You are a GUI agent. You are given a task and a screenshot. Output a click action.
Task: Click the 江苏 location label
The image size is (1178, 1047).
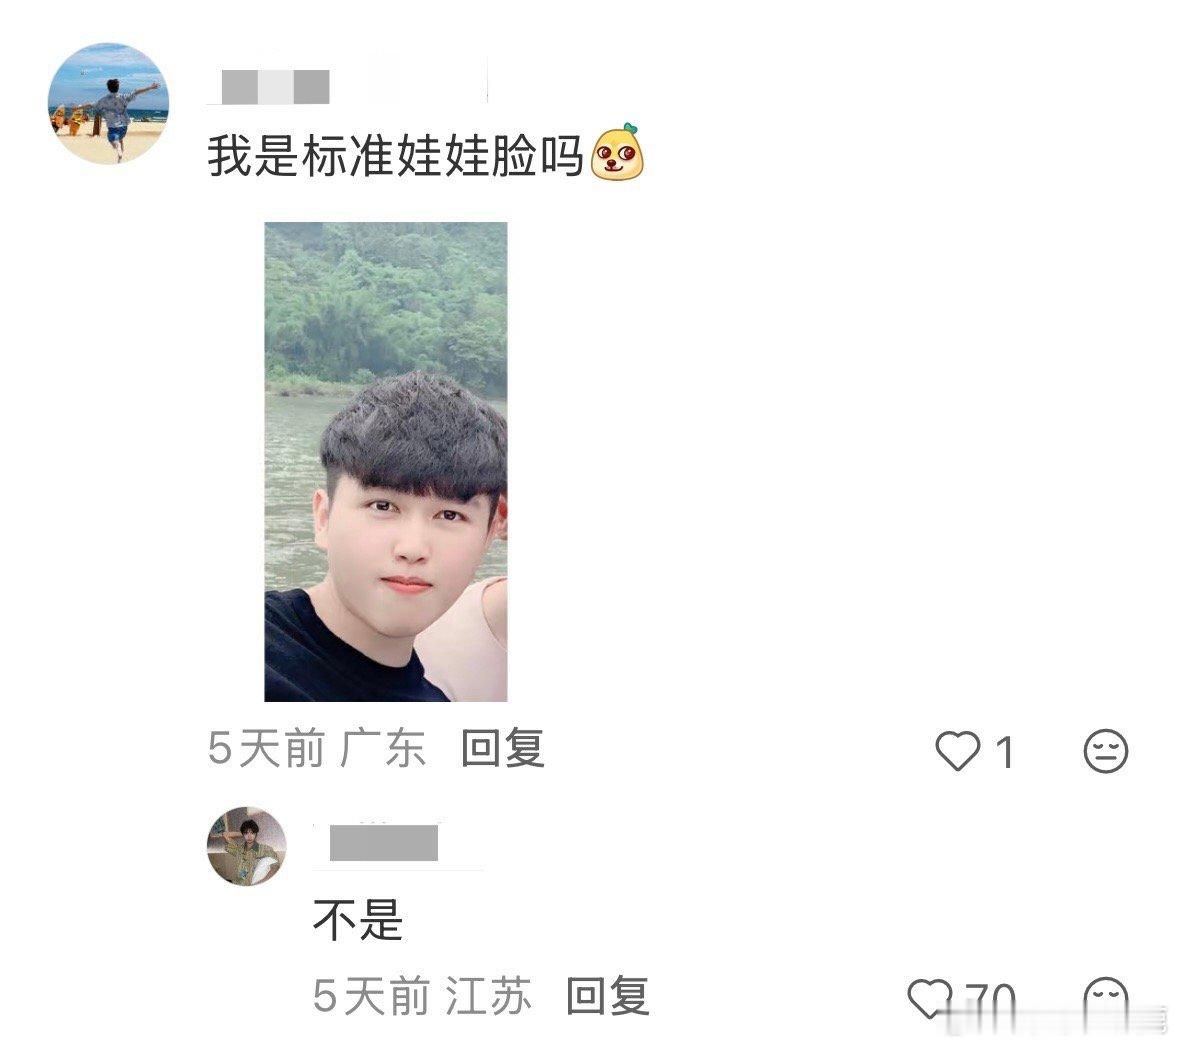click(489, 996)
